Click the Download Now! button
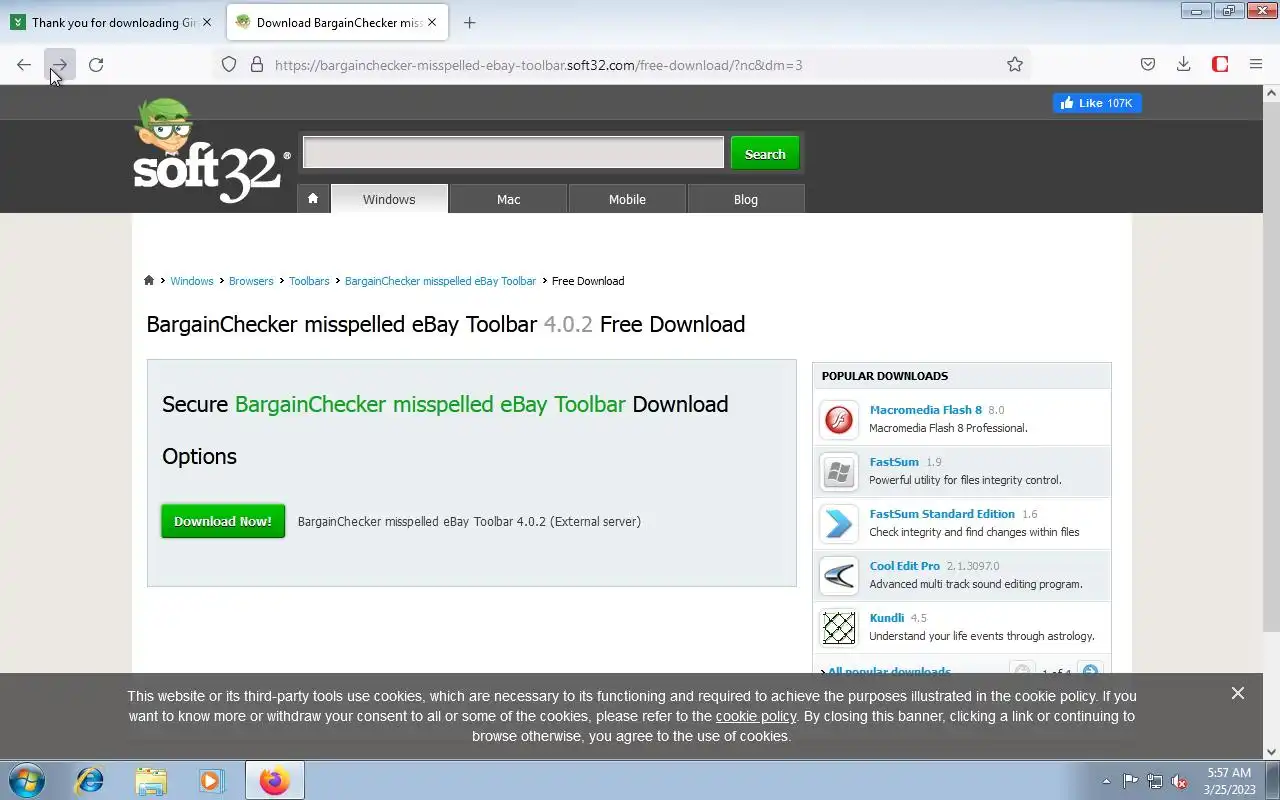Viewport: 1280px width, 800px height. tap(223, 521)
